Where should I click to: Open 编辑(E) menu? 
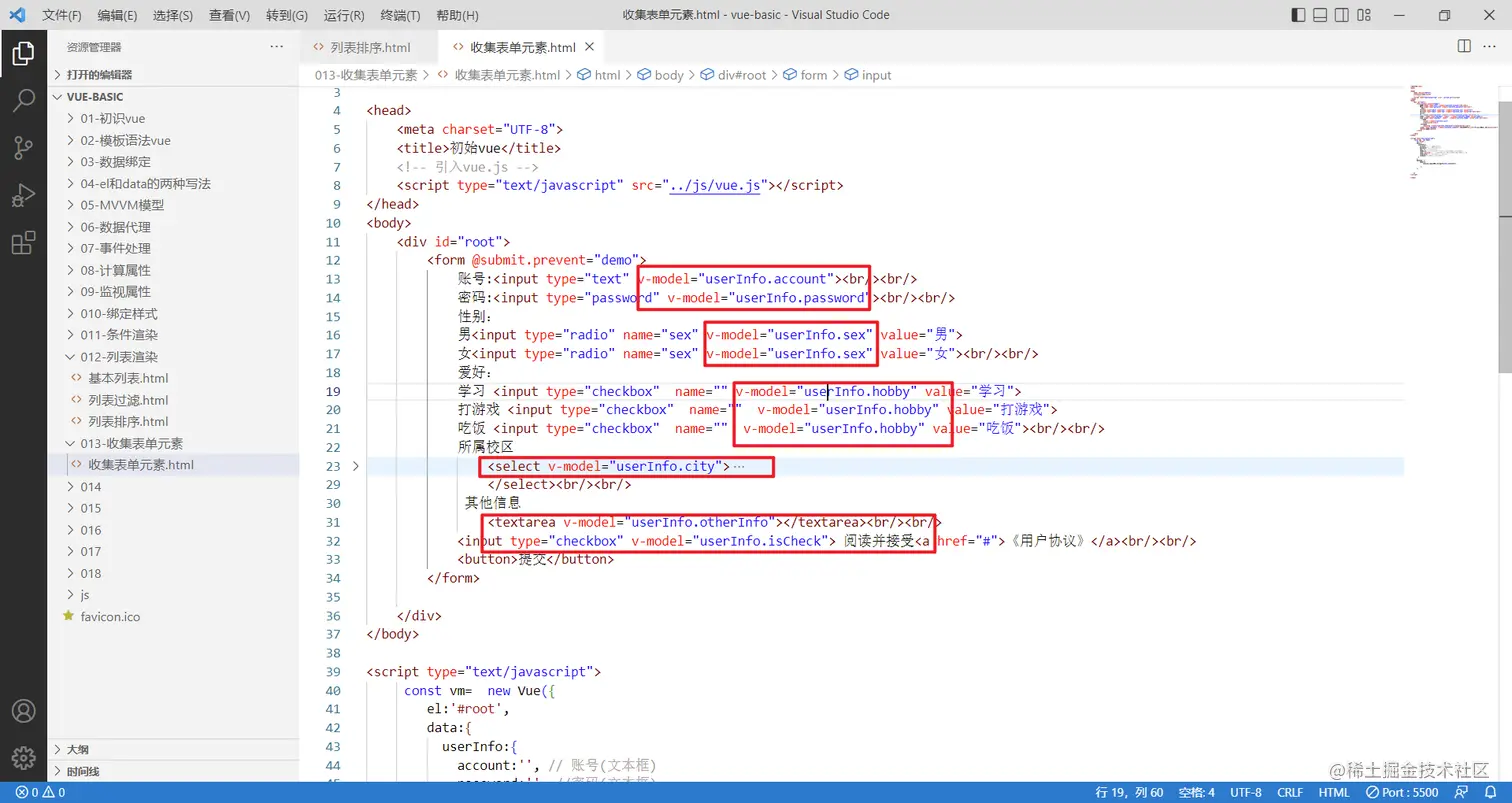[x=118, y=15]
